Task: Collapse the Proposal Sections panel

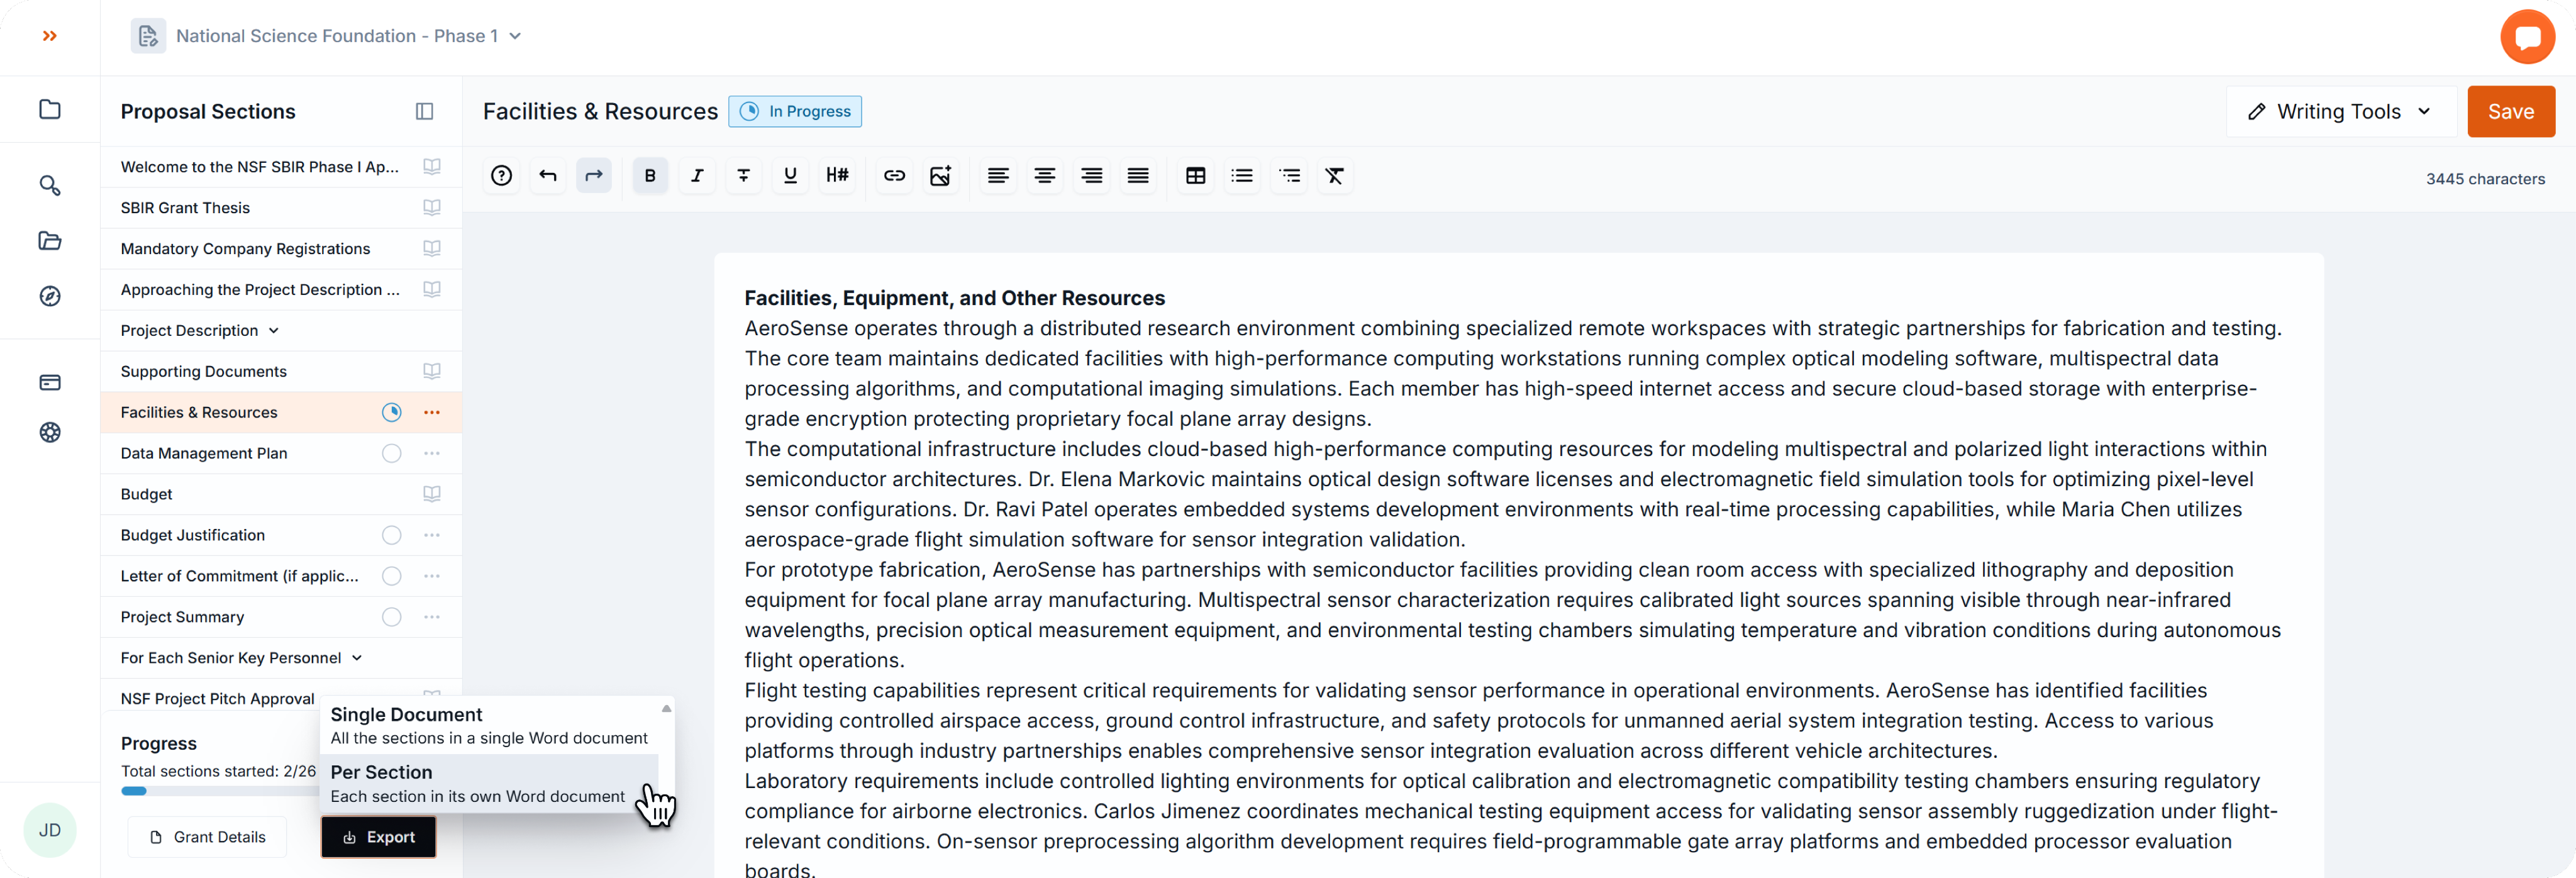Action: [424, 111]
